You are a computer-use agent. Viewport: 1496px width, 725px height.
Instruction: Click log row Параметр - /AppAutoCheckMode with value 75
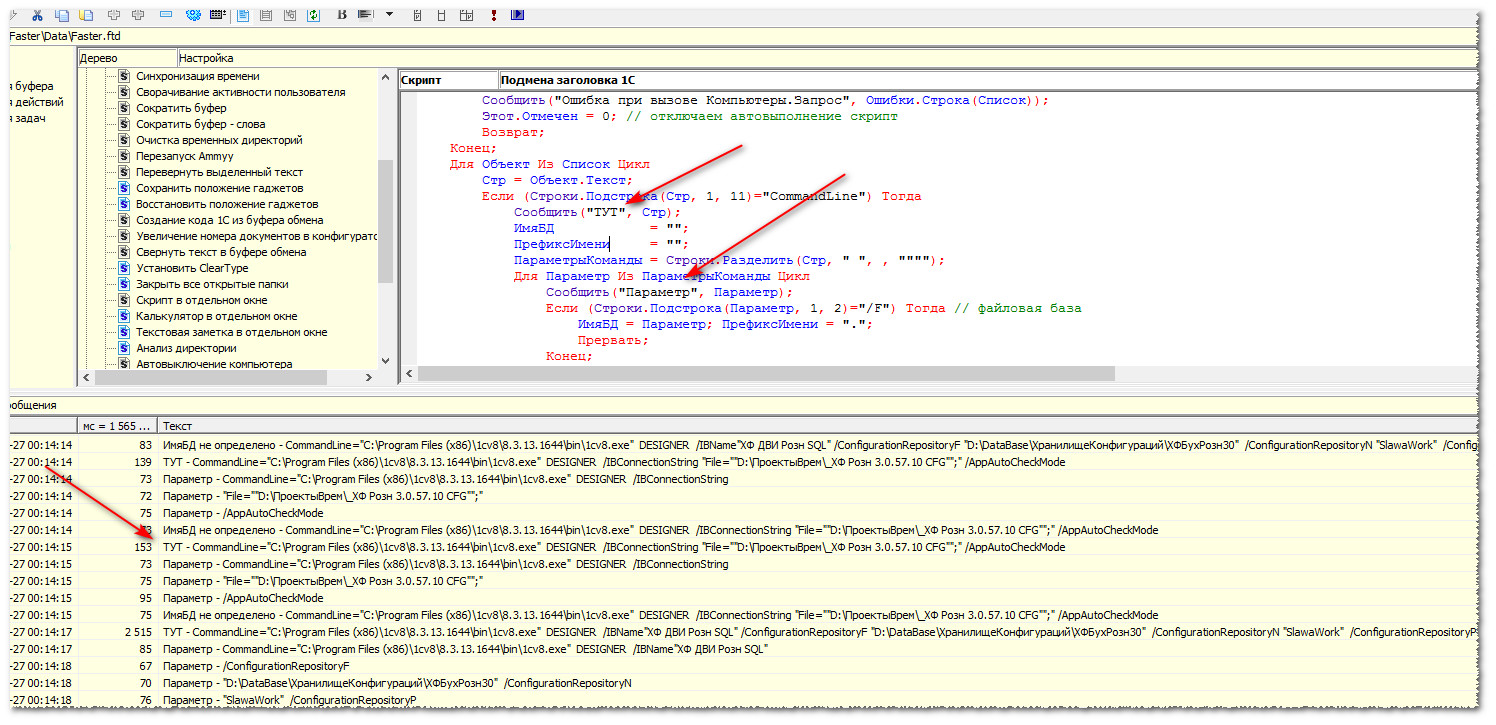tap(744, 513)
